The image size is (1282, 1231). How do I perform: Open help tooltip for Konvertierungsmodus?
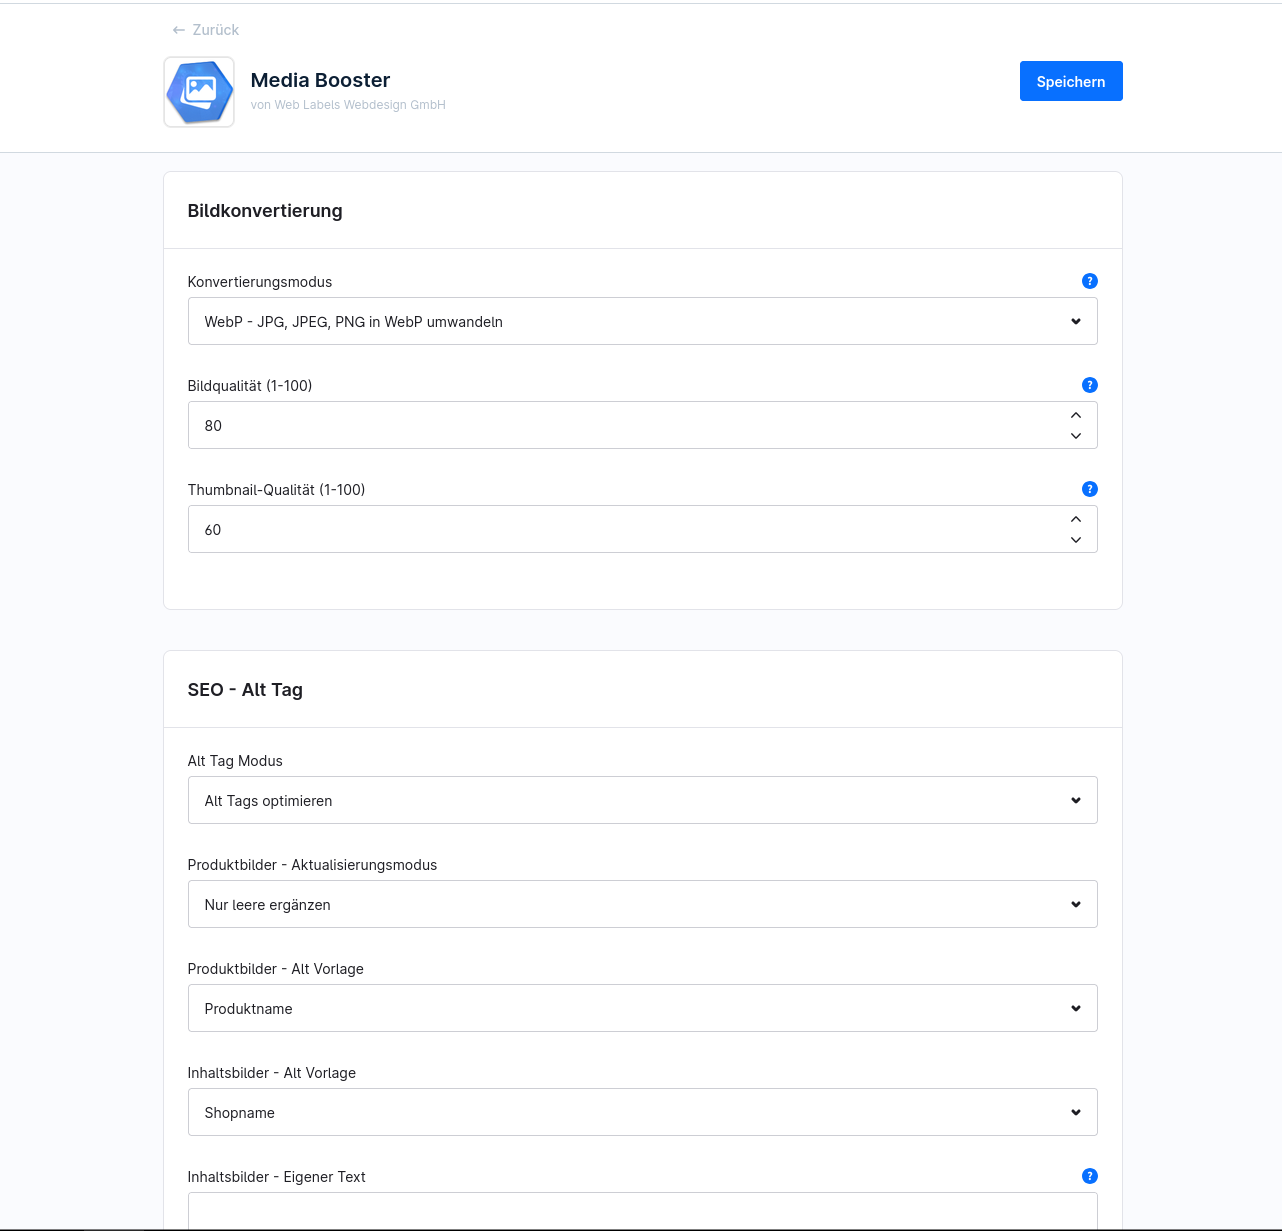pyautogui.click(x=1090, y=281)
